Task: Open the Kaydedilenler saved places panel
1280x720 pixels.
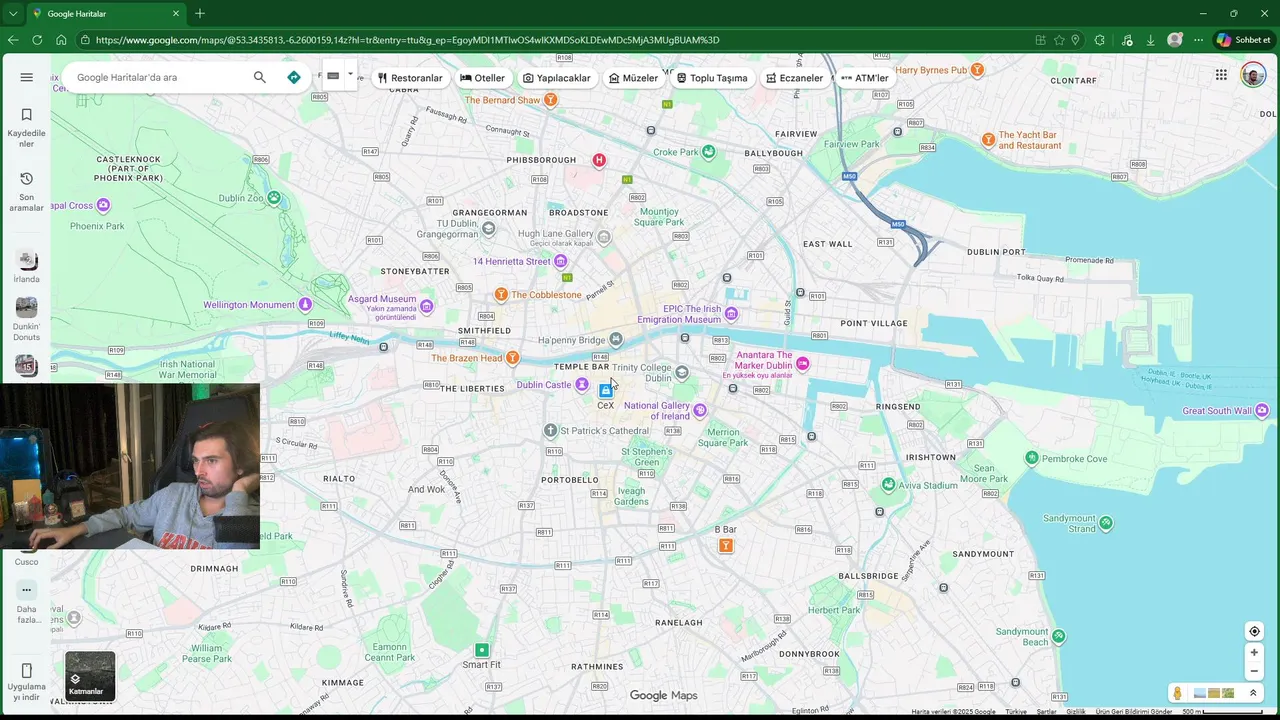Action: [x=27, y=127]
